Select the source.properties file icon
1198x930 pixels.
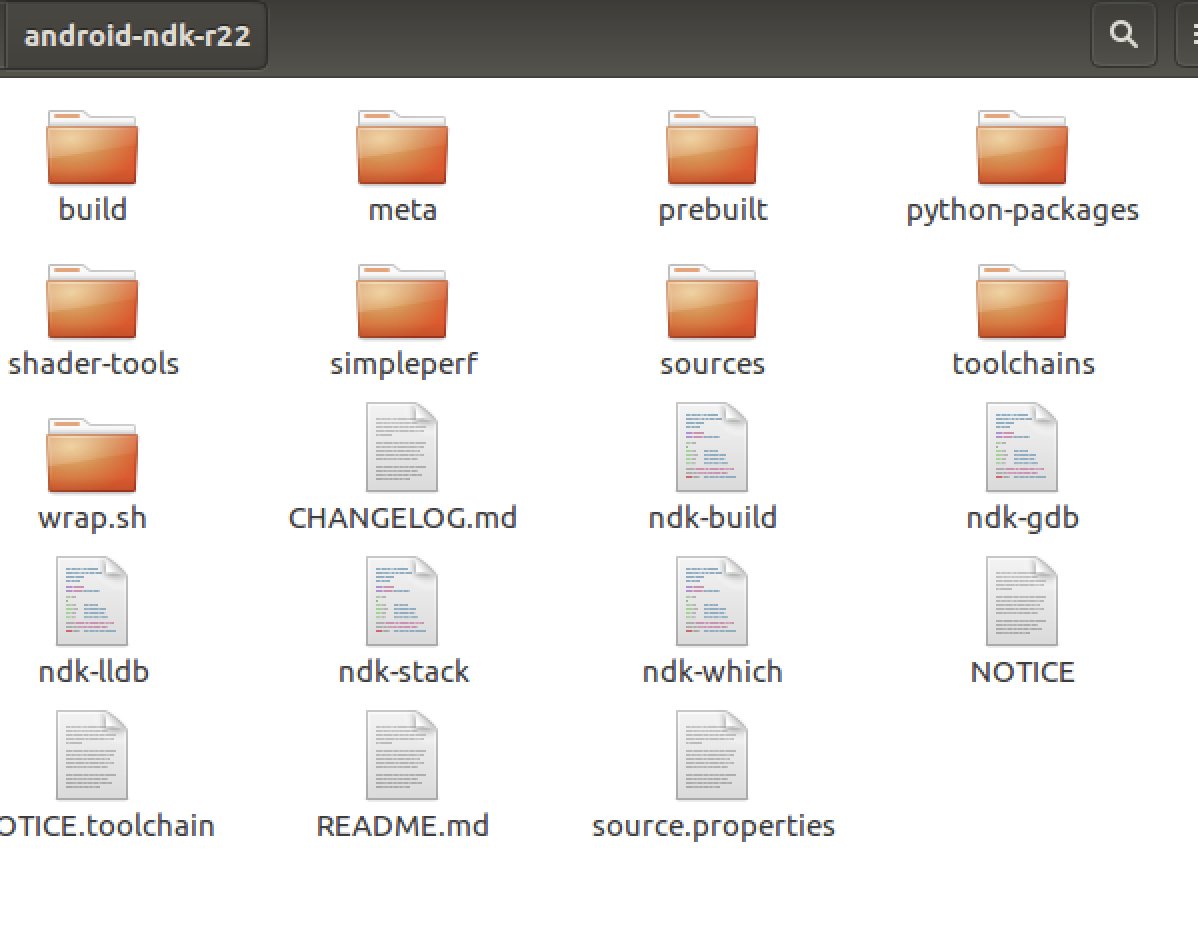(x=712, y=756)
